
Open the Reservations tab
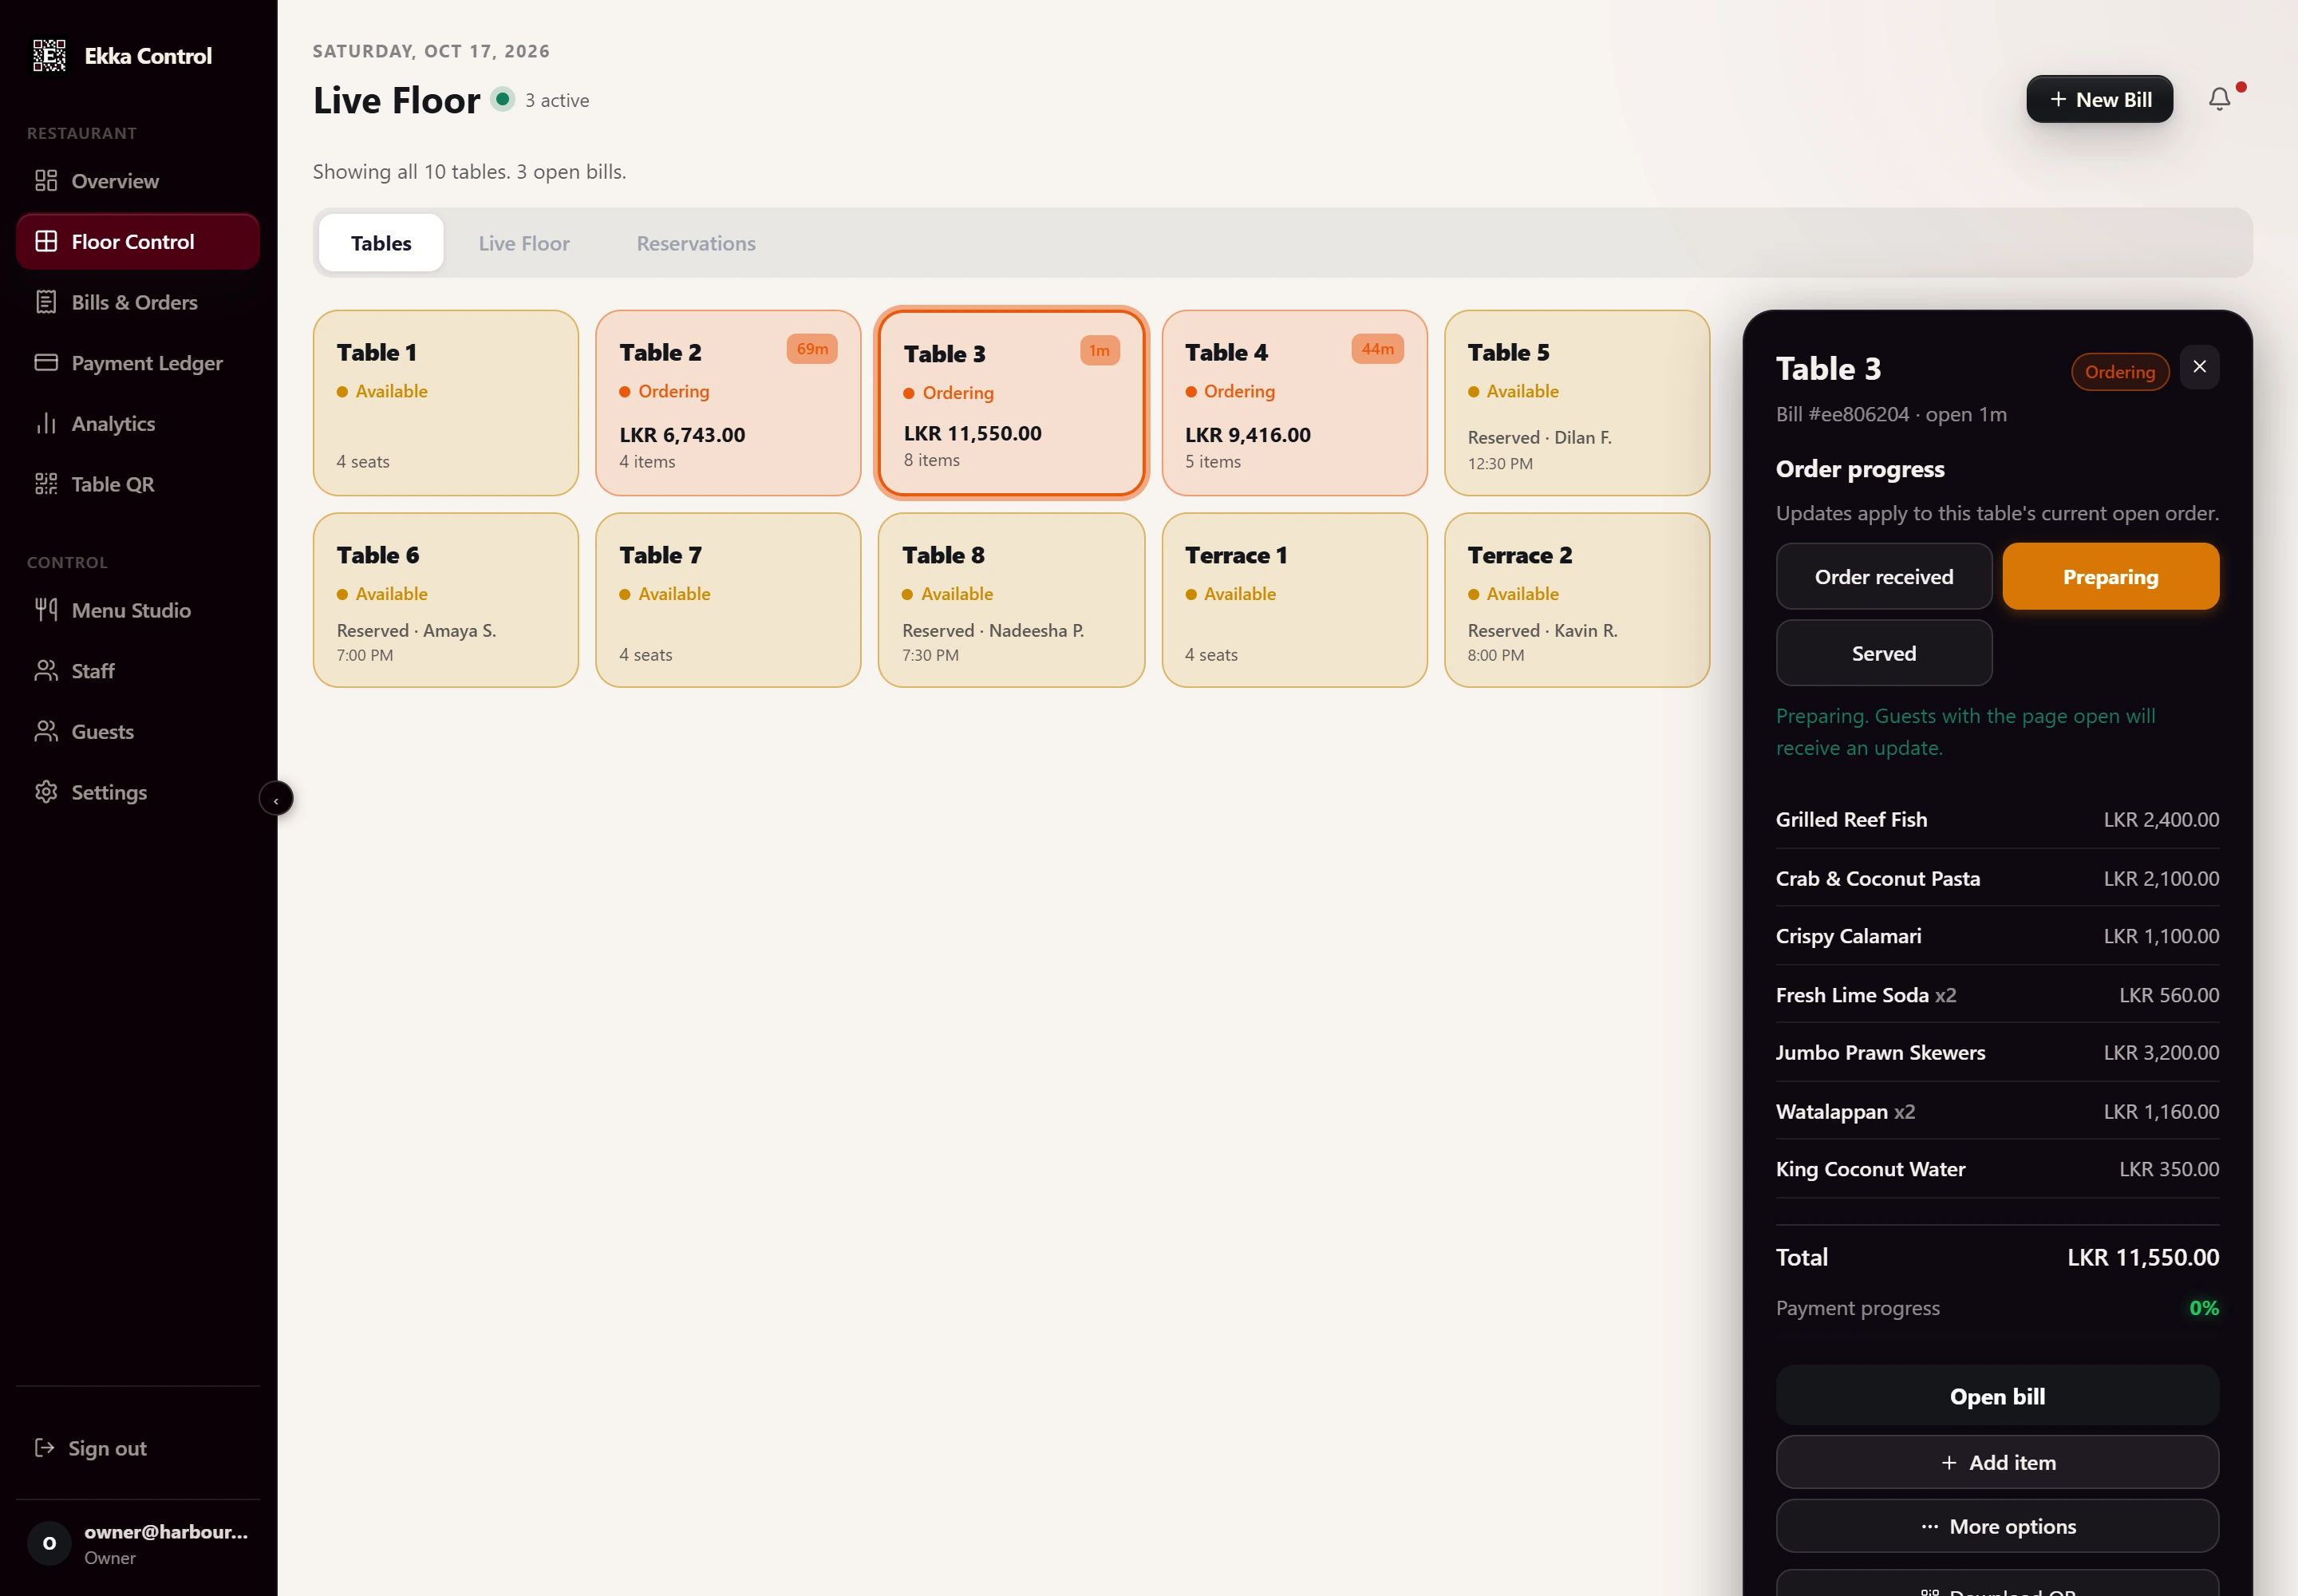pos(696,243)
